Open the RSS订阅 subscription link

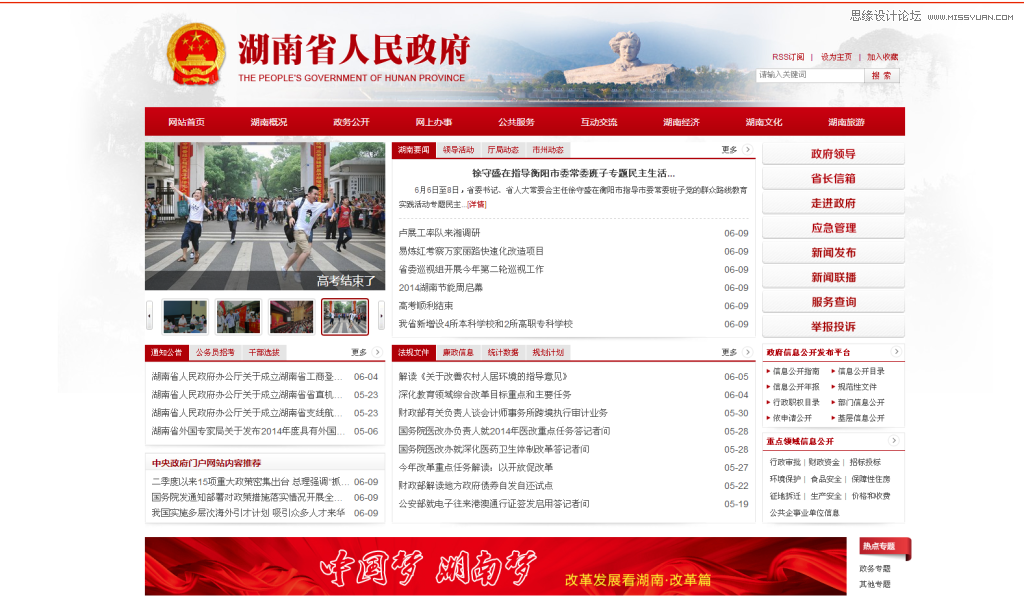(x=789, y=57)
